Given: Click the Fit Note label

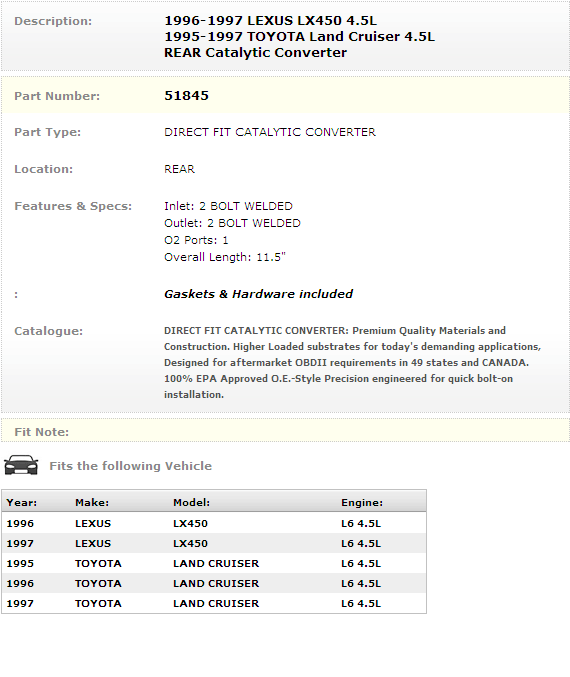Looking at the screenshot, I should (x=41, y=432).
